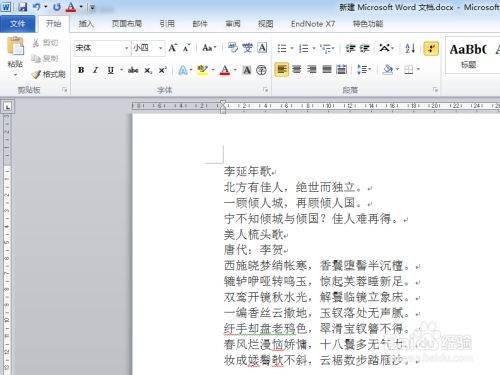Click the Text Effects glowing A icon
Viewport: 500px width, 375px height.
[x=183, y=70]
